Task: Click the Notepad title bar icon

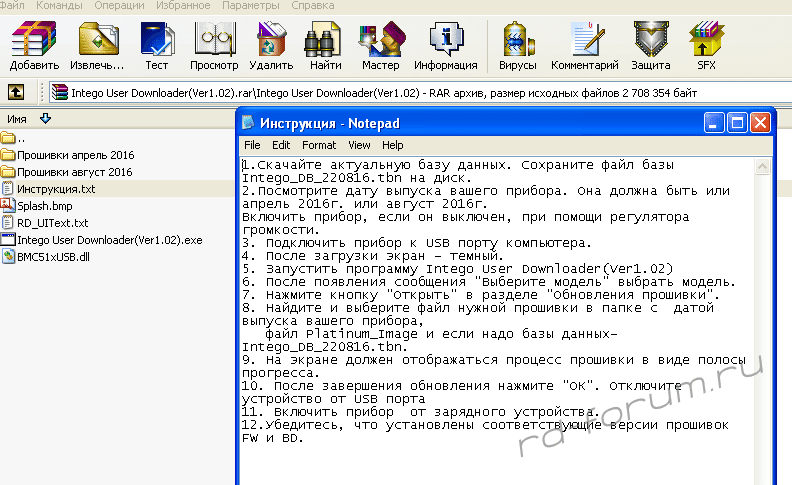Action: 248,123
